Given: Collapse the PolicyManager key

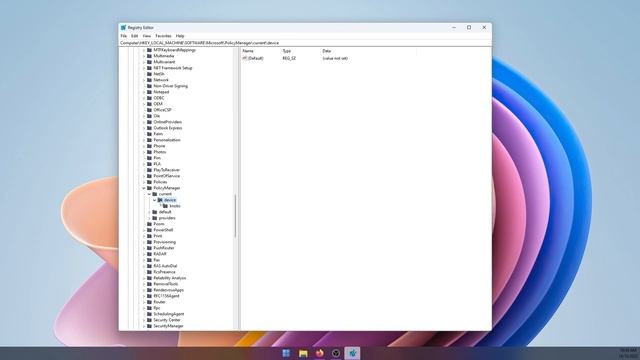Looking at the screenshot, I should tap(144, 188).
